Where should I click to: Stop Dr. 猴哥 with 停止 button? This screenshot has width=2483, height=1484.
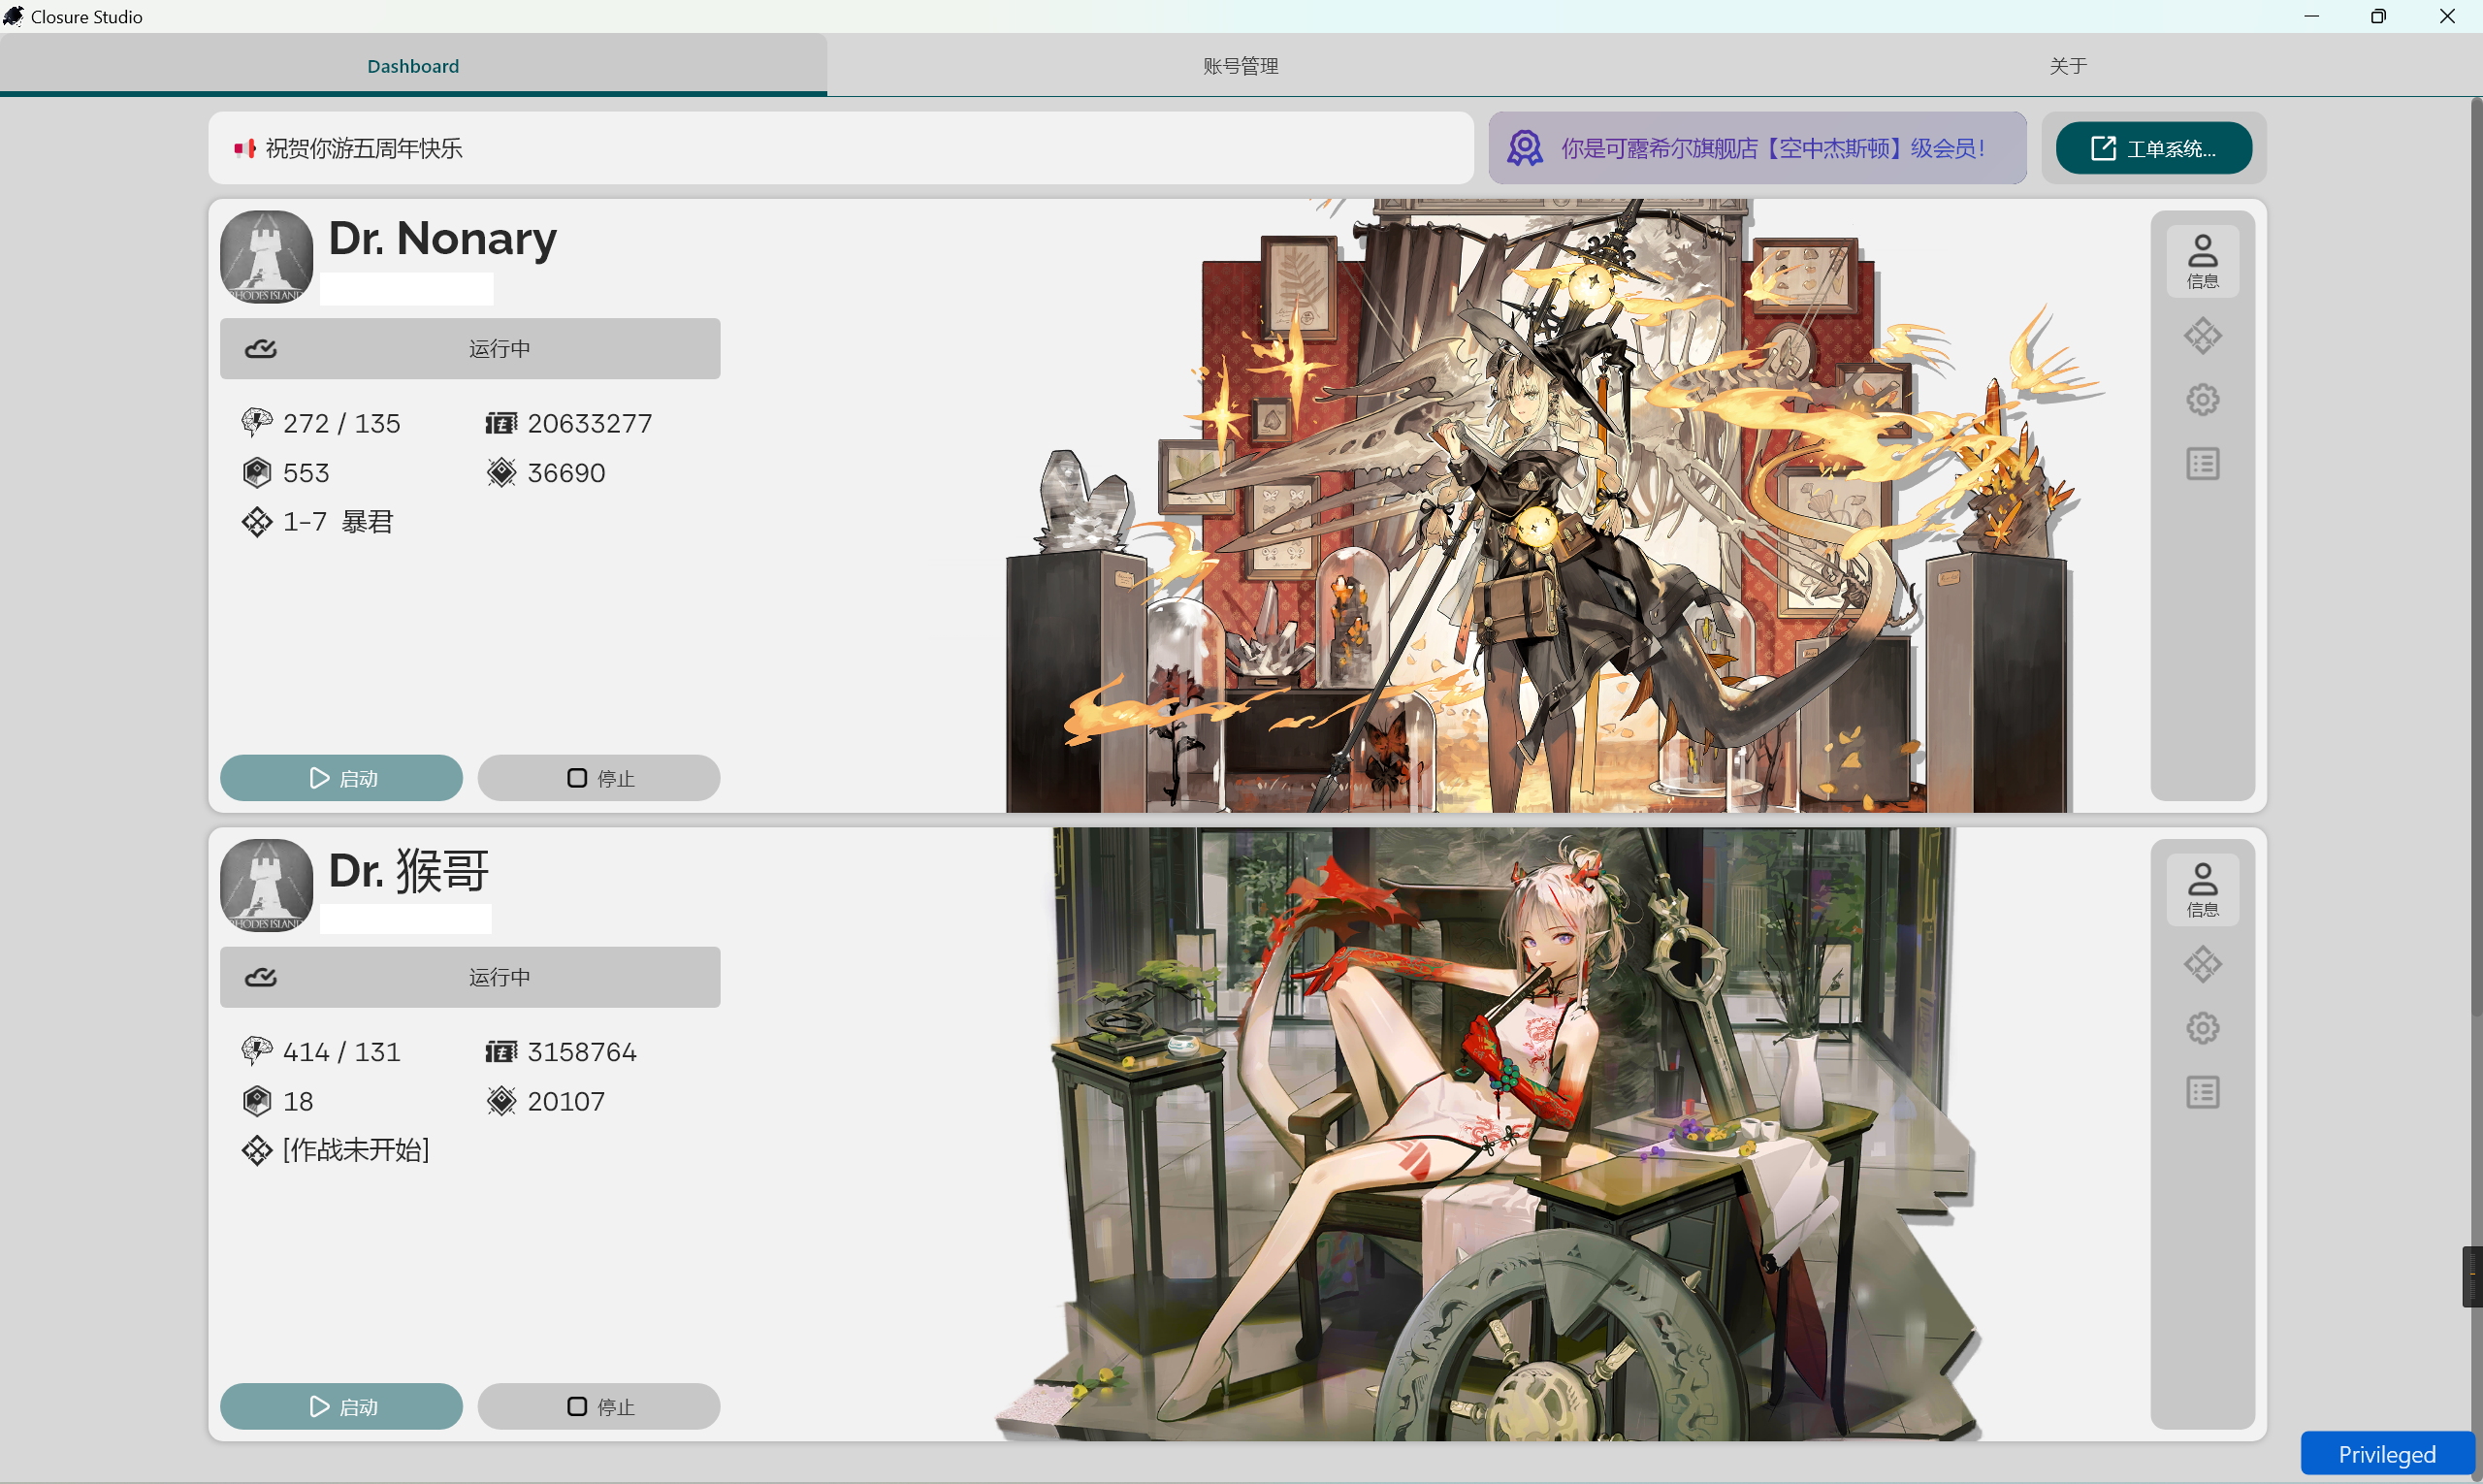coord(598,1407)
